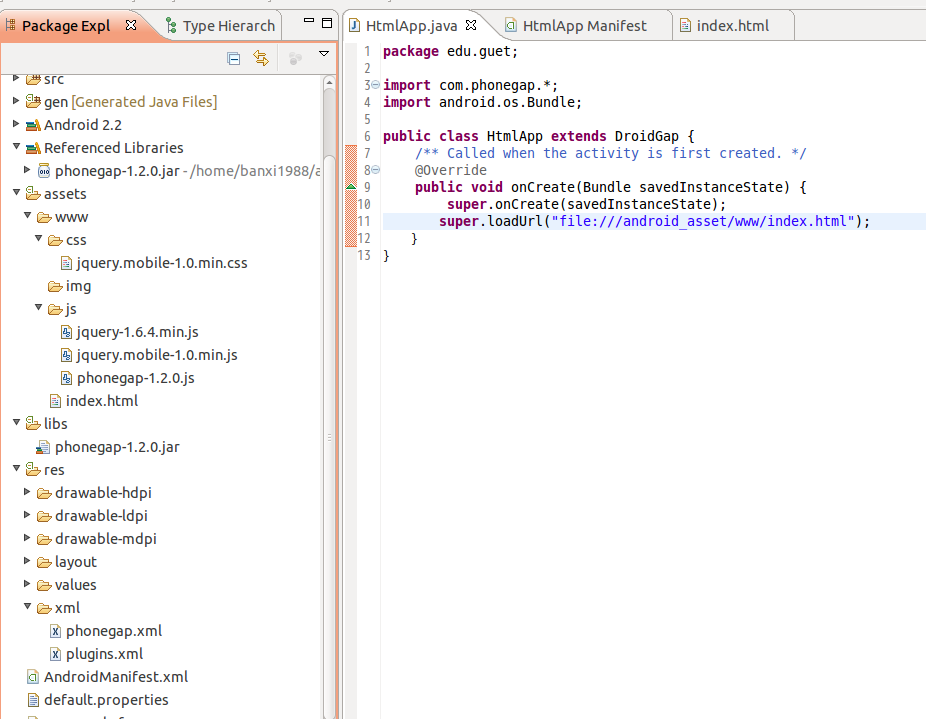Viewport: 926px width, 719px height.
Task: Click the js folder icon
Action: click(x=55, y=310)
